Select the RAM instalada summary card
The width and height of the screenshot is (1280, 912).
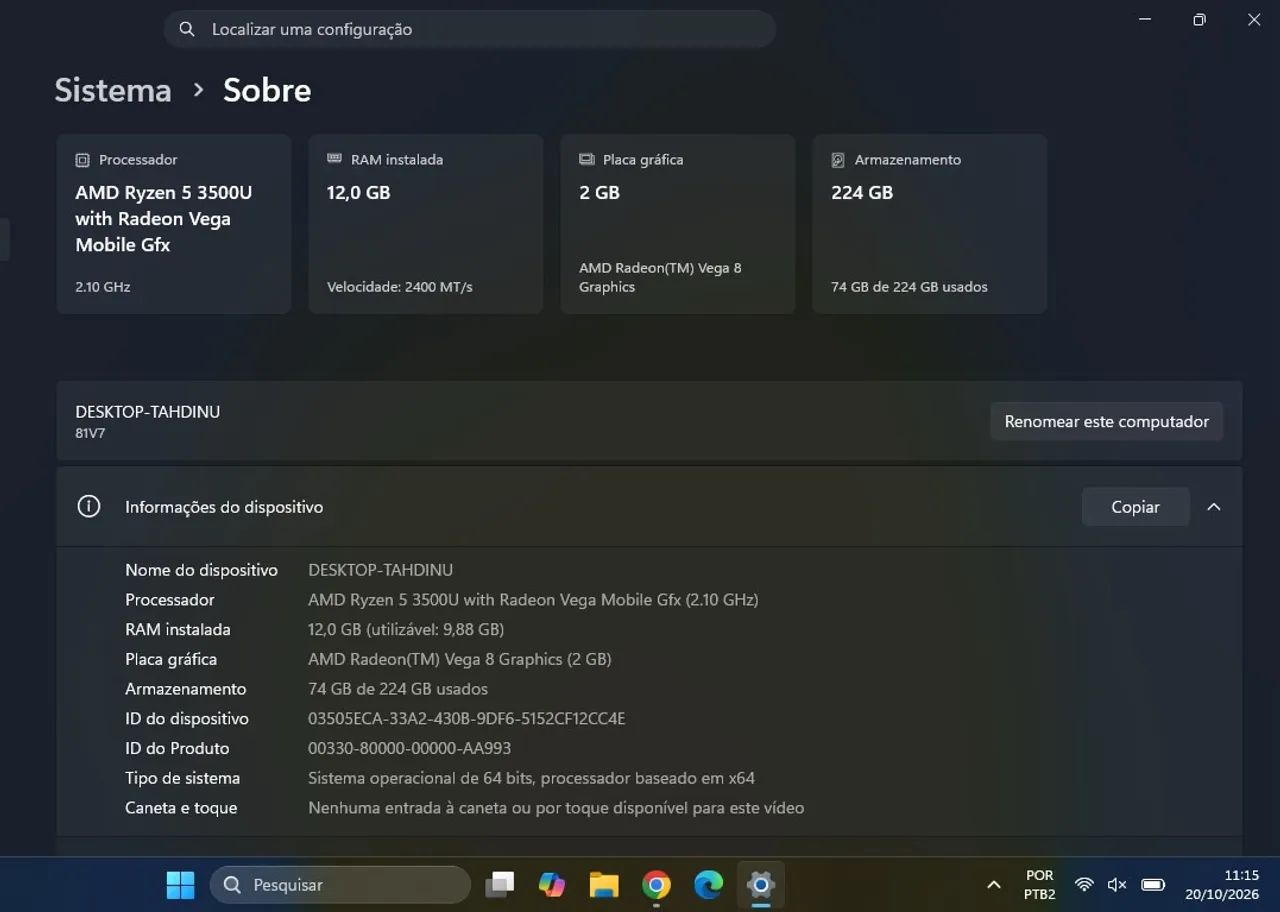point(426,224)
